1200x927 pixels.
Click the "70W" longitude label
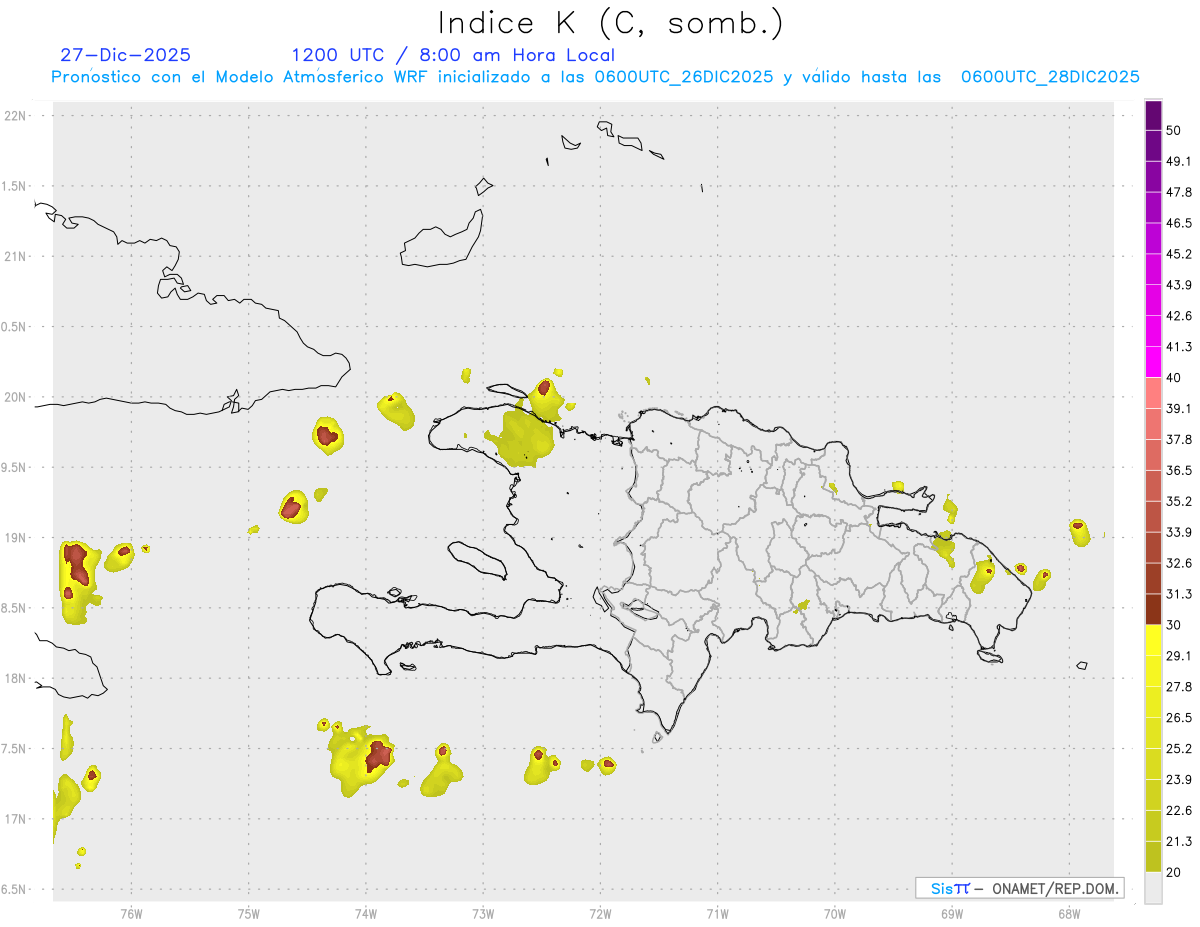click(x=835, y=913)
